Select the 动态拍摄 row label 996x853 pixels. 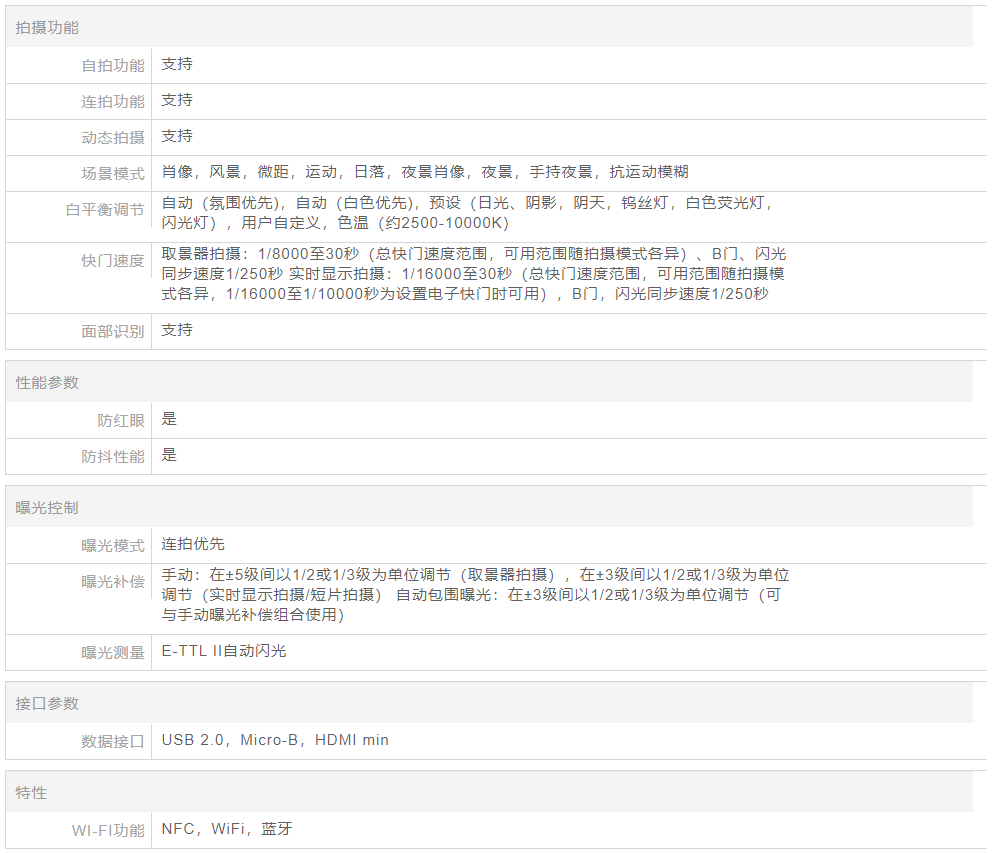click(112, 138)
